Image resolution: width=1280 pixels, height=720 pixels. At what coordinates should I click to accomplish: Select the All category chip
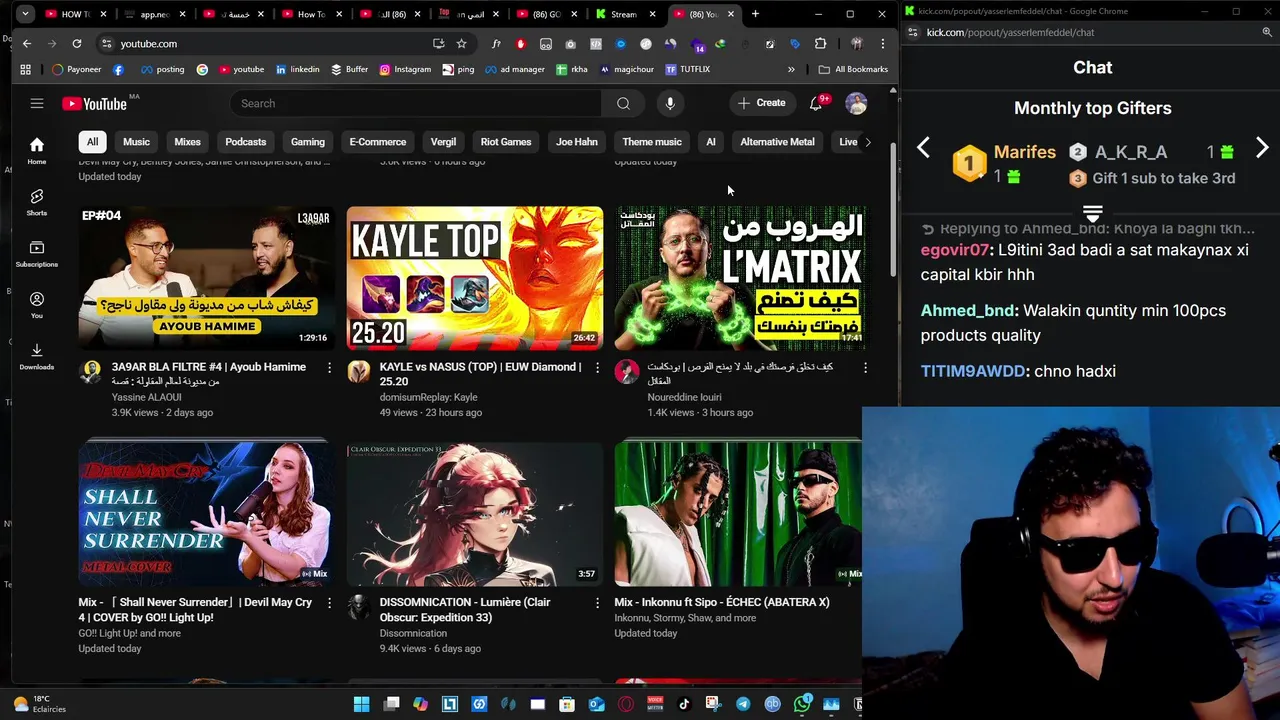92,142
